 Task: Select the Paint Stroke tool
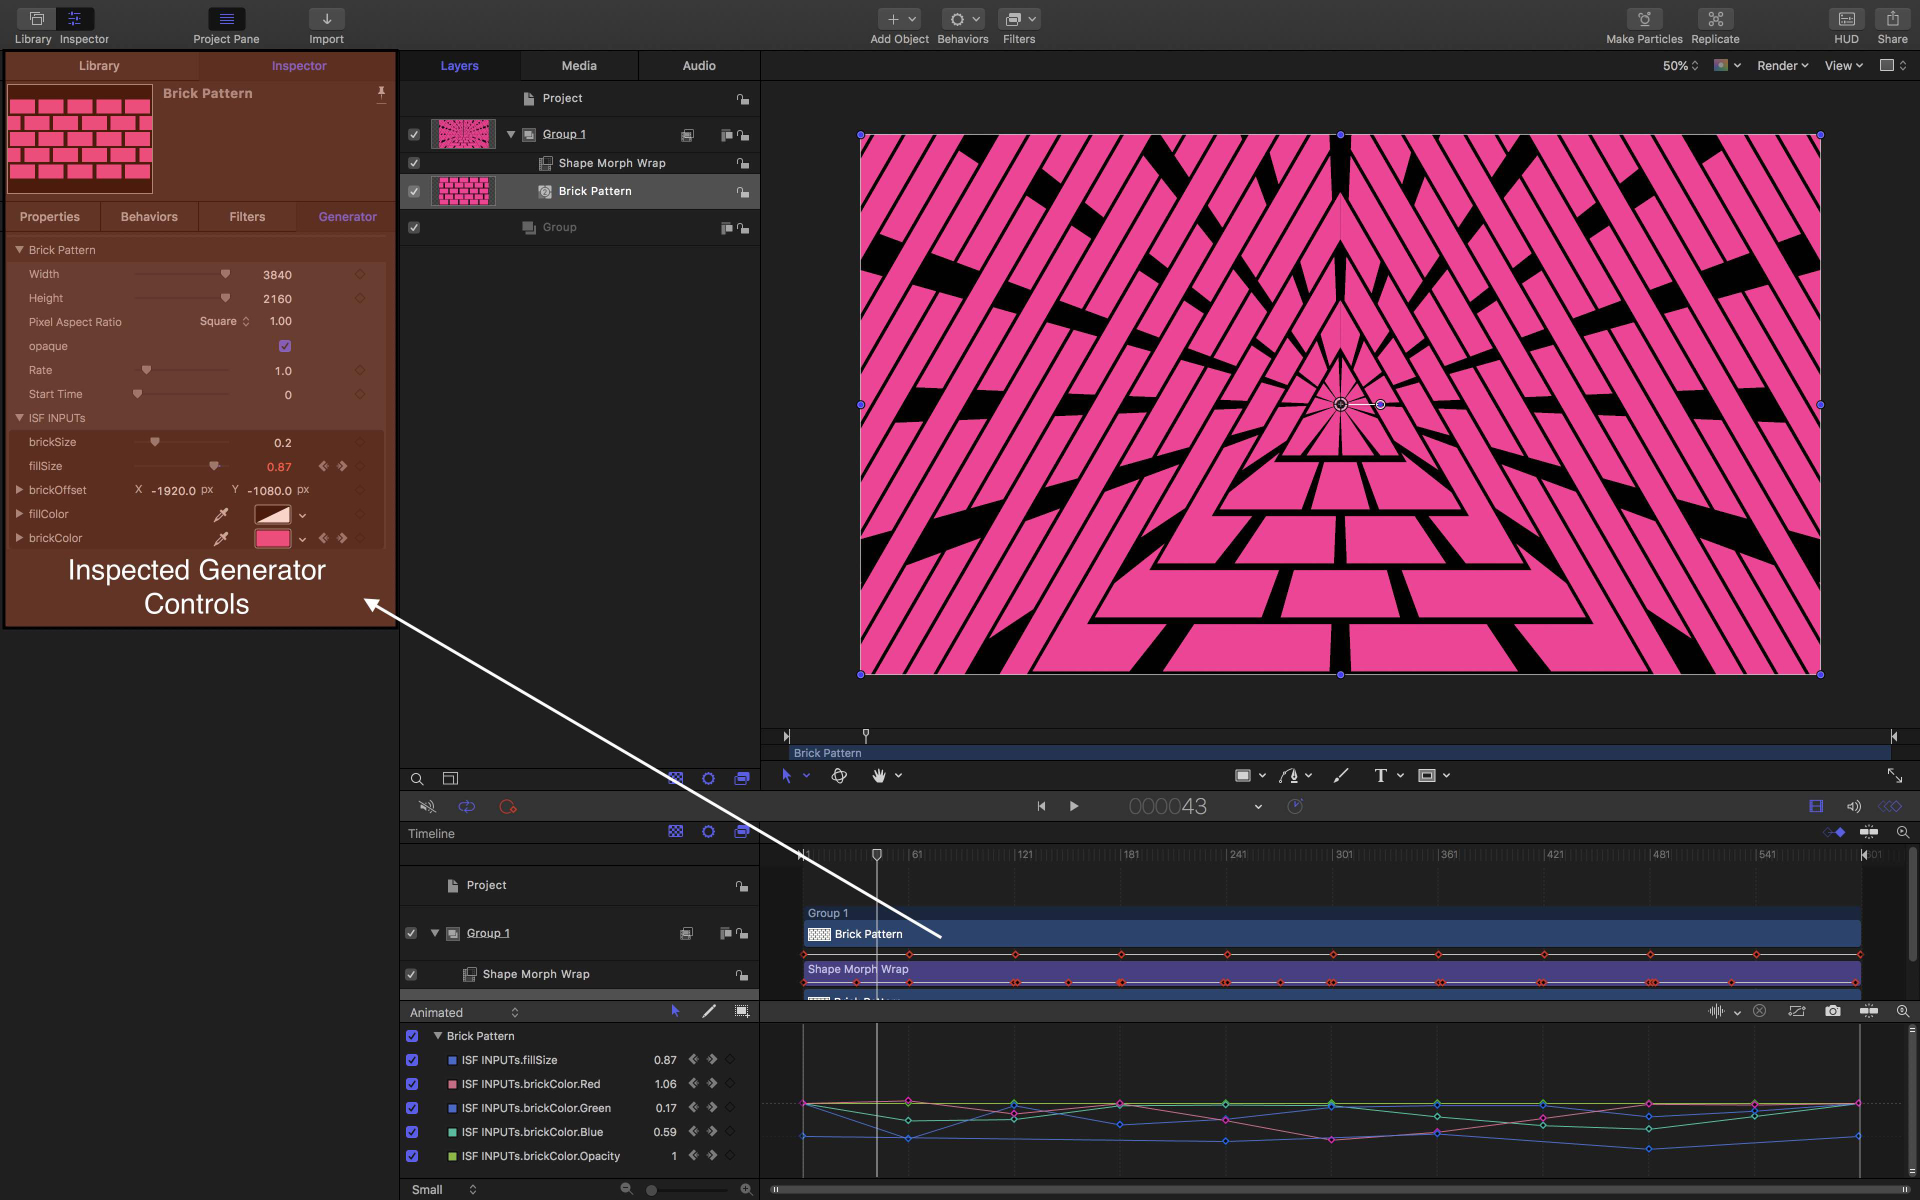pyautogui.click(x=1341, y=776)
